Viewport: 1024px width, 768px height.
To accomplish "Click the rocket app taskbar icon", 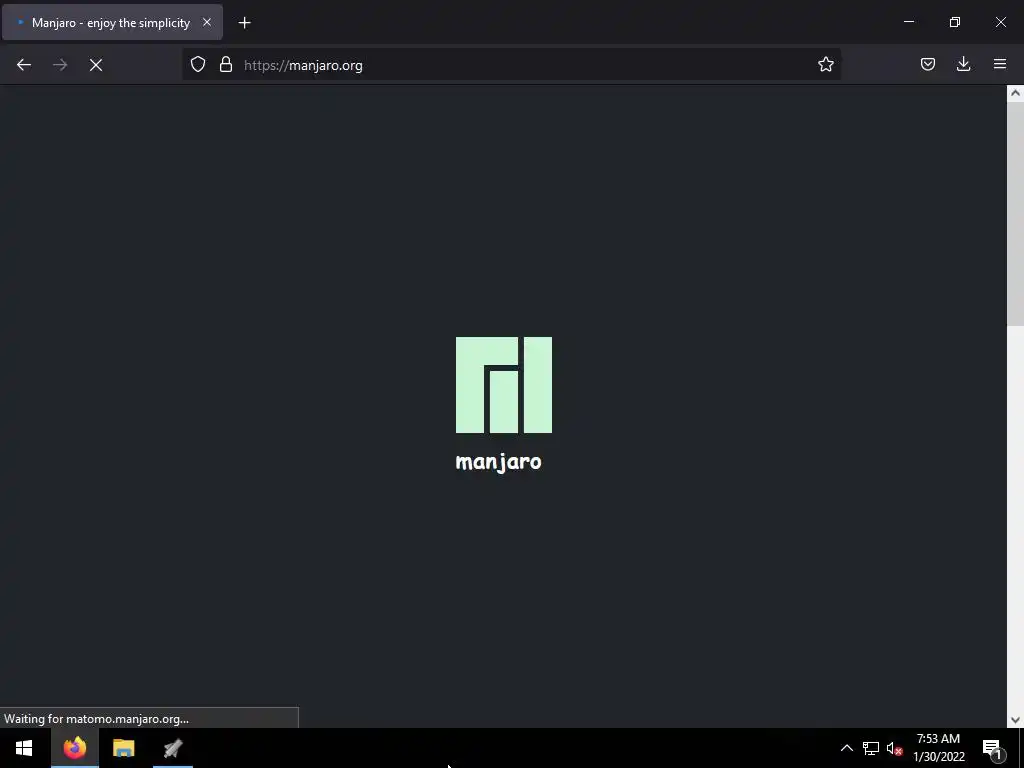I will tap(173, 748).
